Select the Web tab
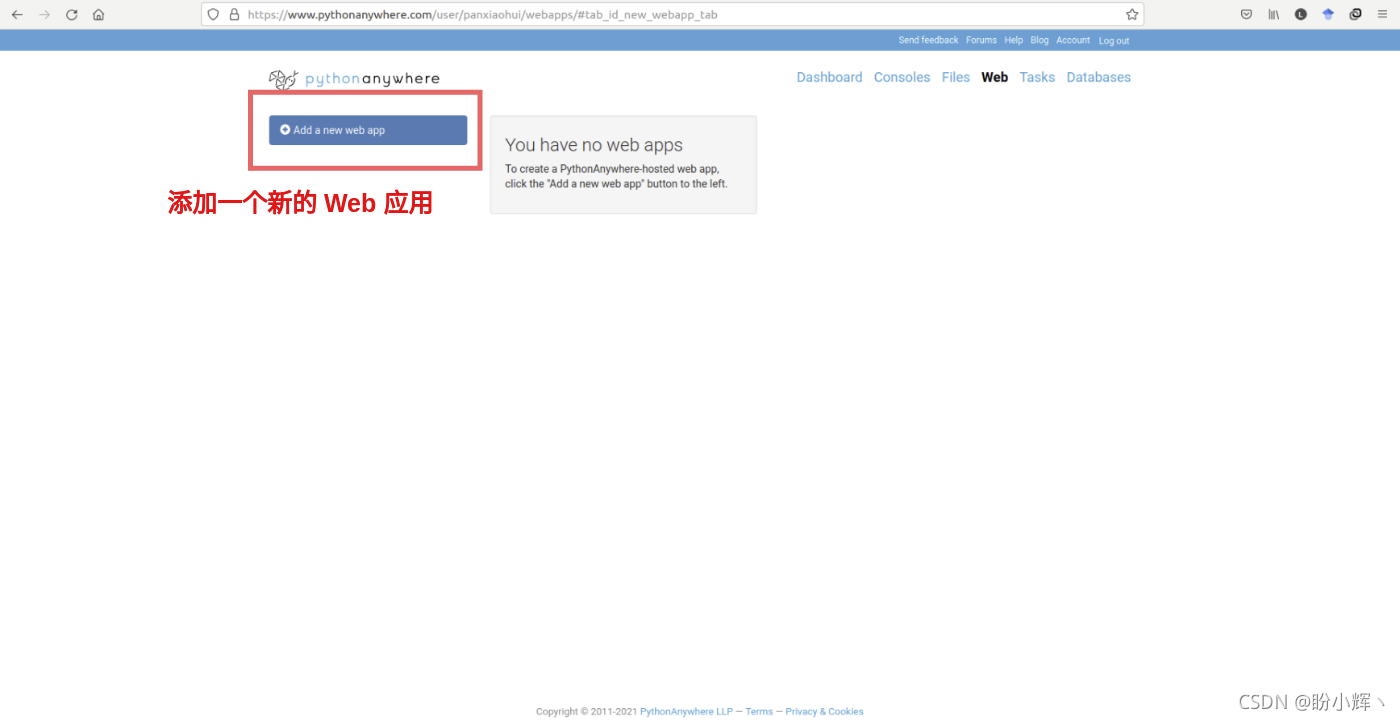The width and height of the screenshot is (1400, 720). (x=995, y=77)
